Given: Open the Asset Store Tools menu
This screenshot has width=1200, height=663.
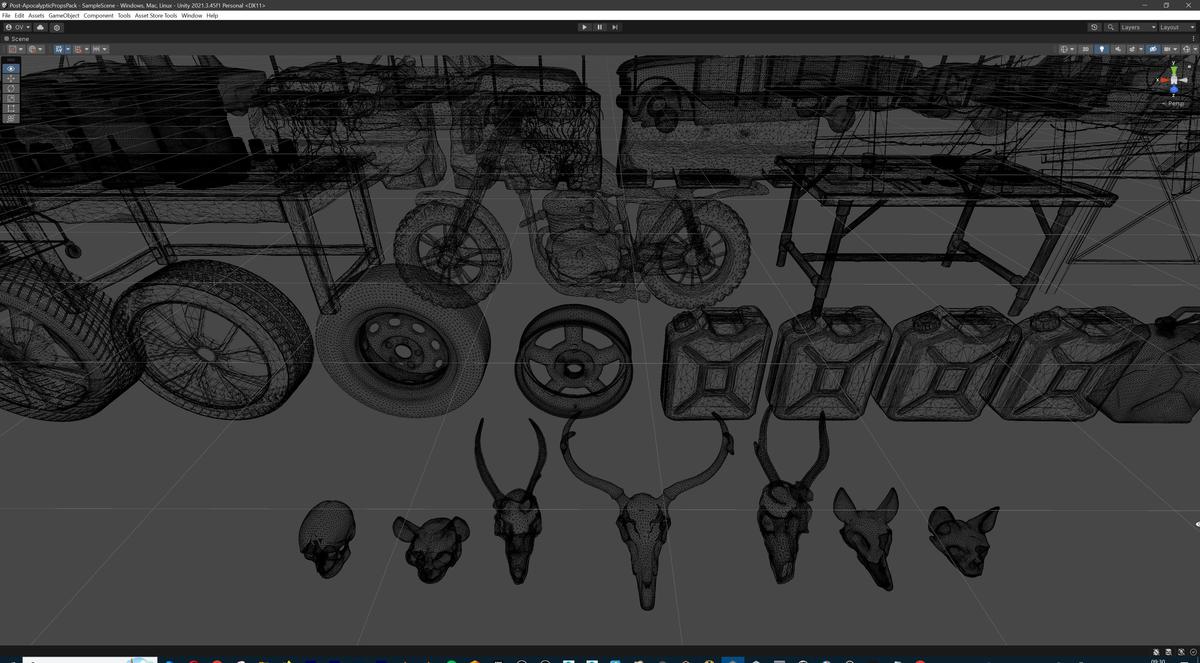Looking at the screenshot, I should click(156, 15).
